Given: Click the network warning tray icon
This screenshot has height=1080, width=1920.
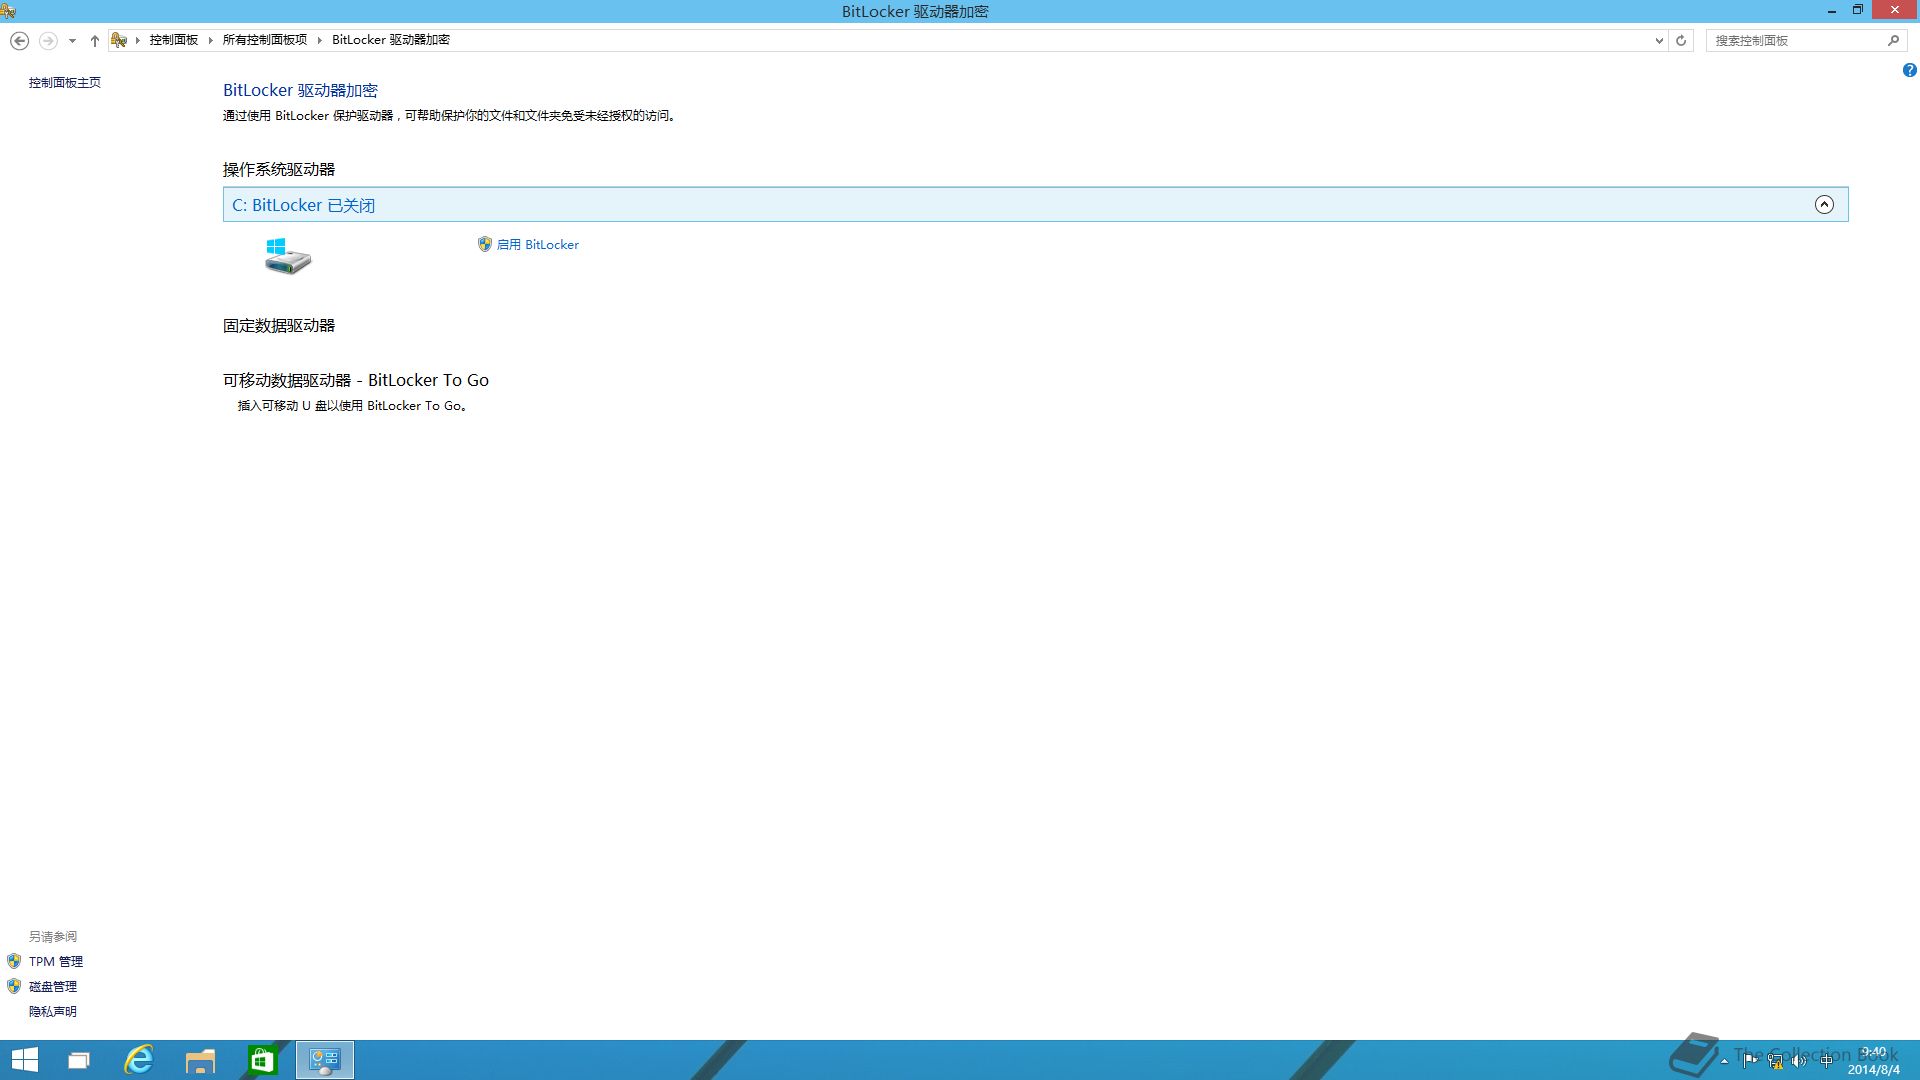Looking at the screenshot, I should 1775,1061.
